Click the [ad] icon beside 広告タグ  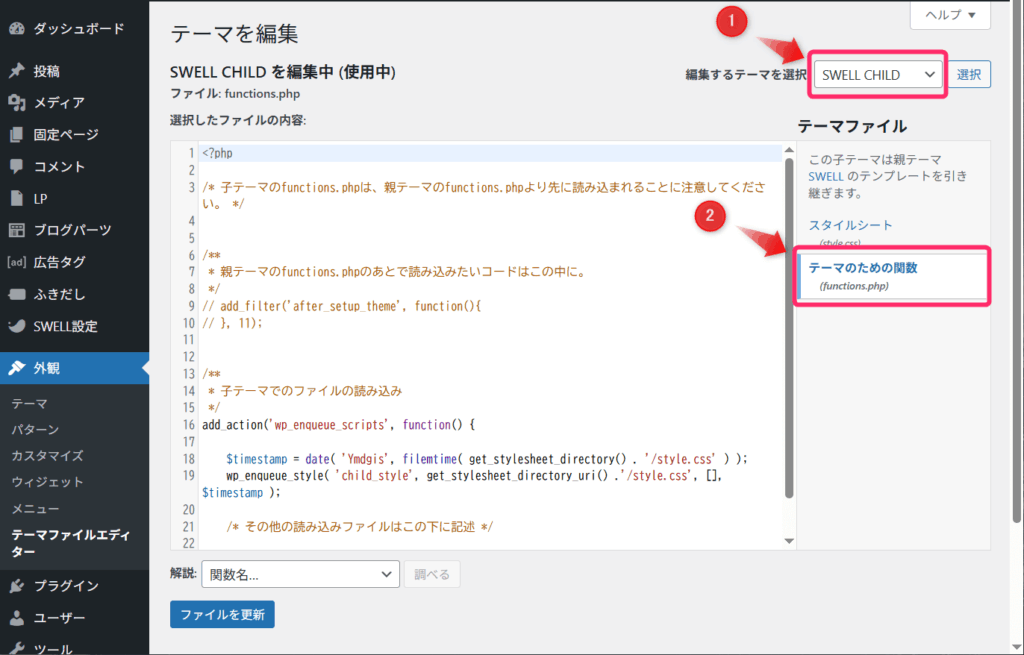16,262
